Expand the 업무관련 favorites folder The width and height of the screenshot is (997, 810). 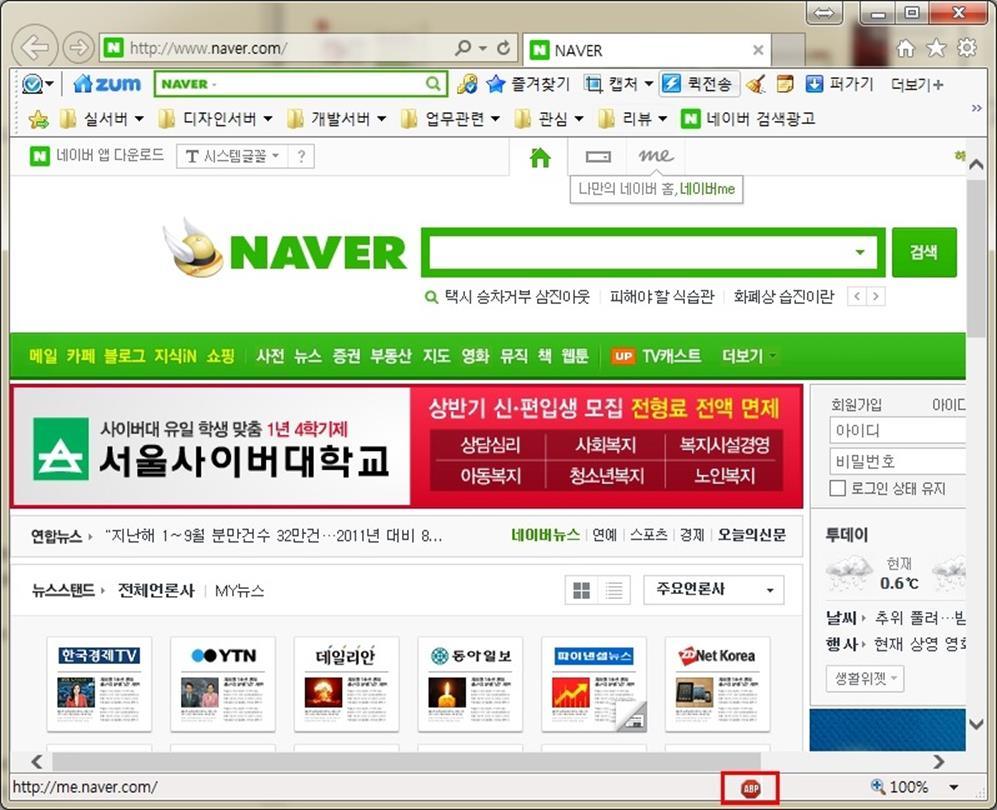pos(450,119)
